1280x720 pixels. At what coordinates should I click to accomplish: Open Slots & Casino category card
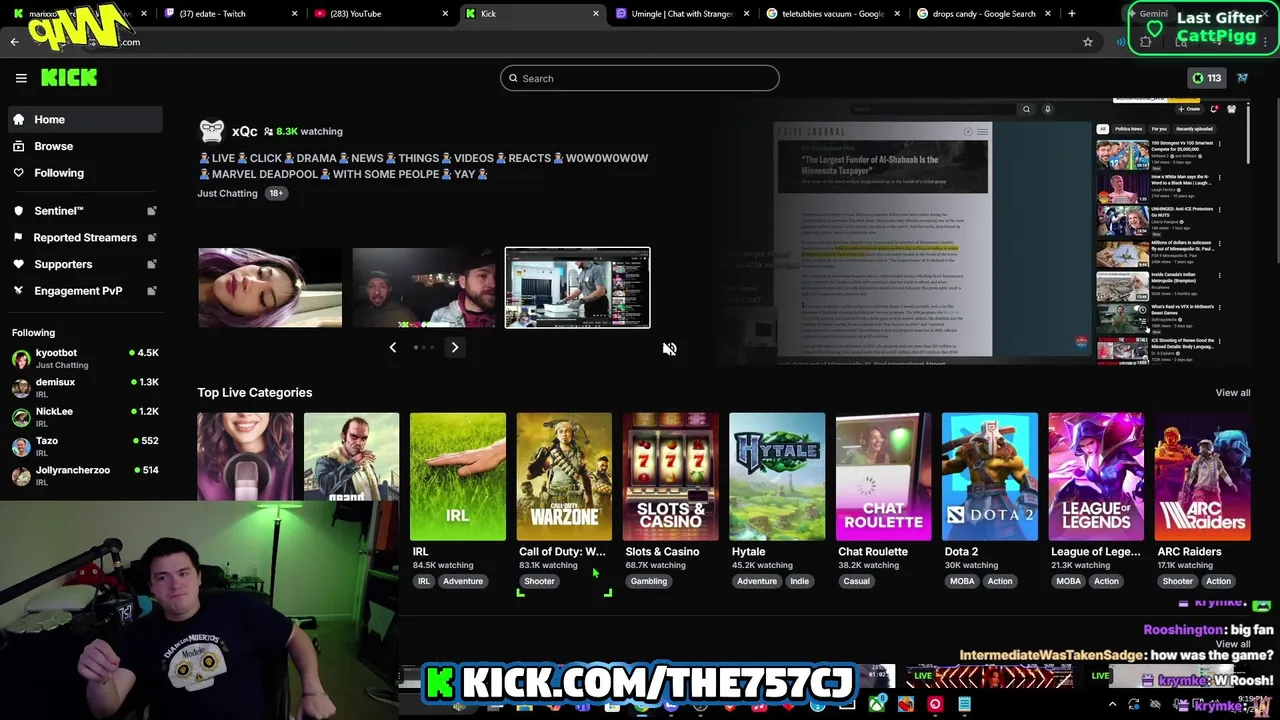671,477
